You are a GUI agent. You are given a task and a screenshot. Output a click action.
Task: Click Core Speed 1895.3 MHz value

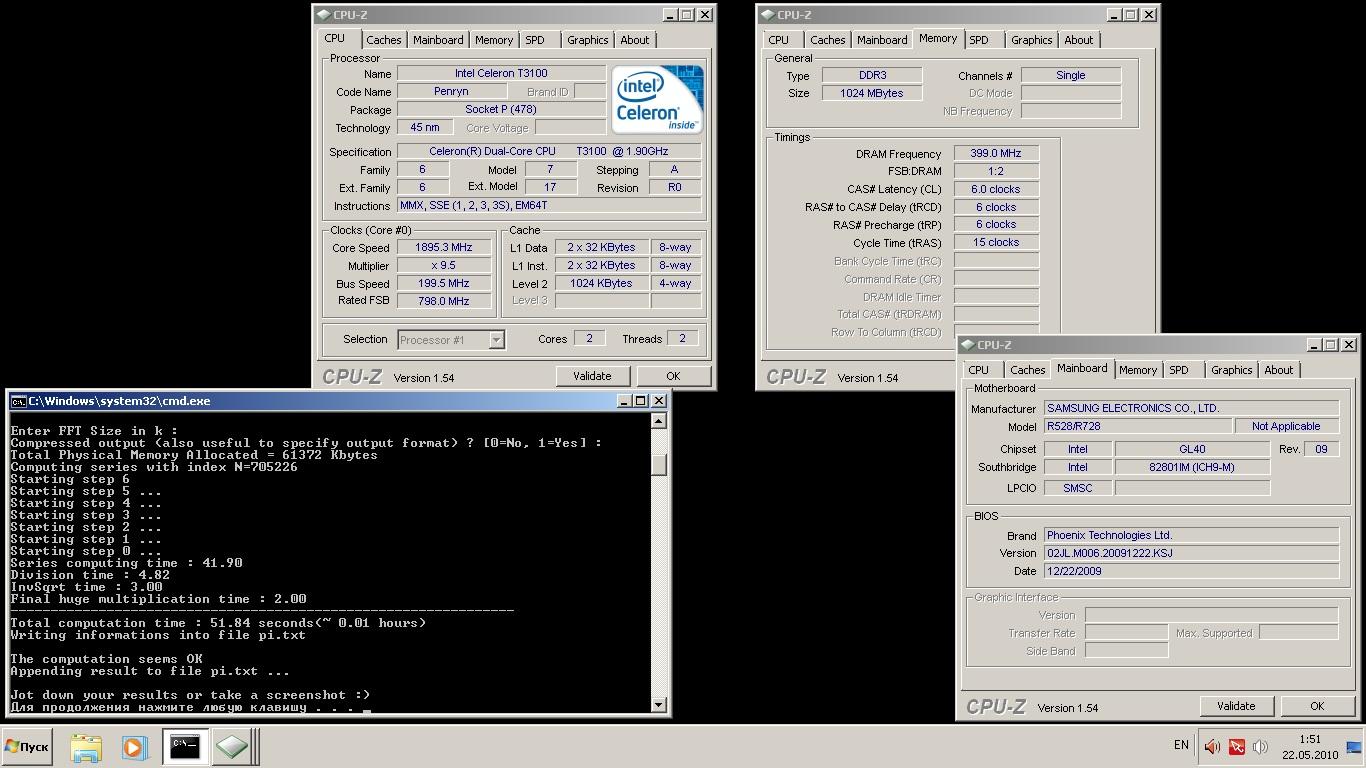(x=443, y=247)
